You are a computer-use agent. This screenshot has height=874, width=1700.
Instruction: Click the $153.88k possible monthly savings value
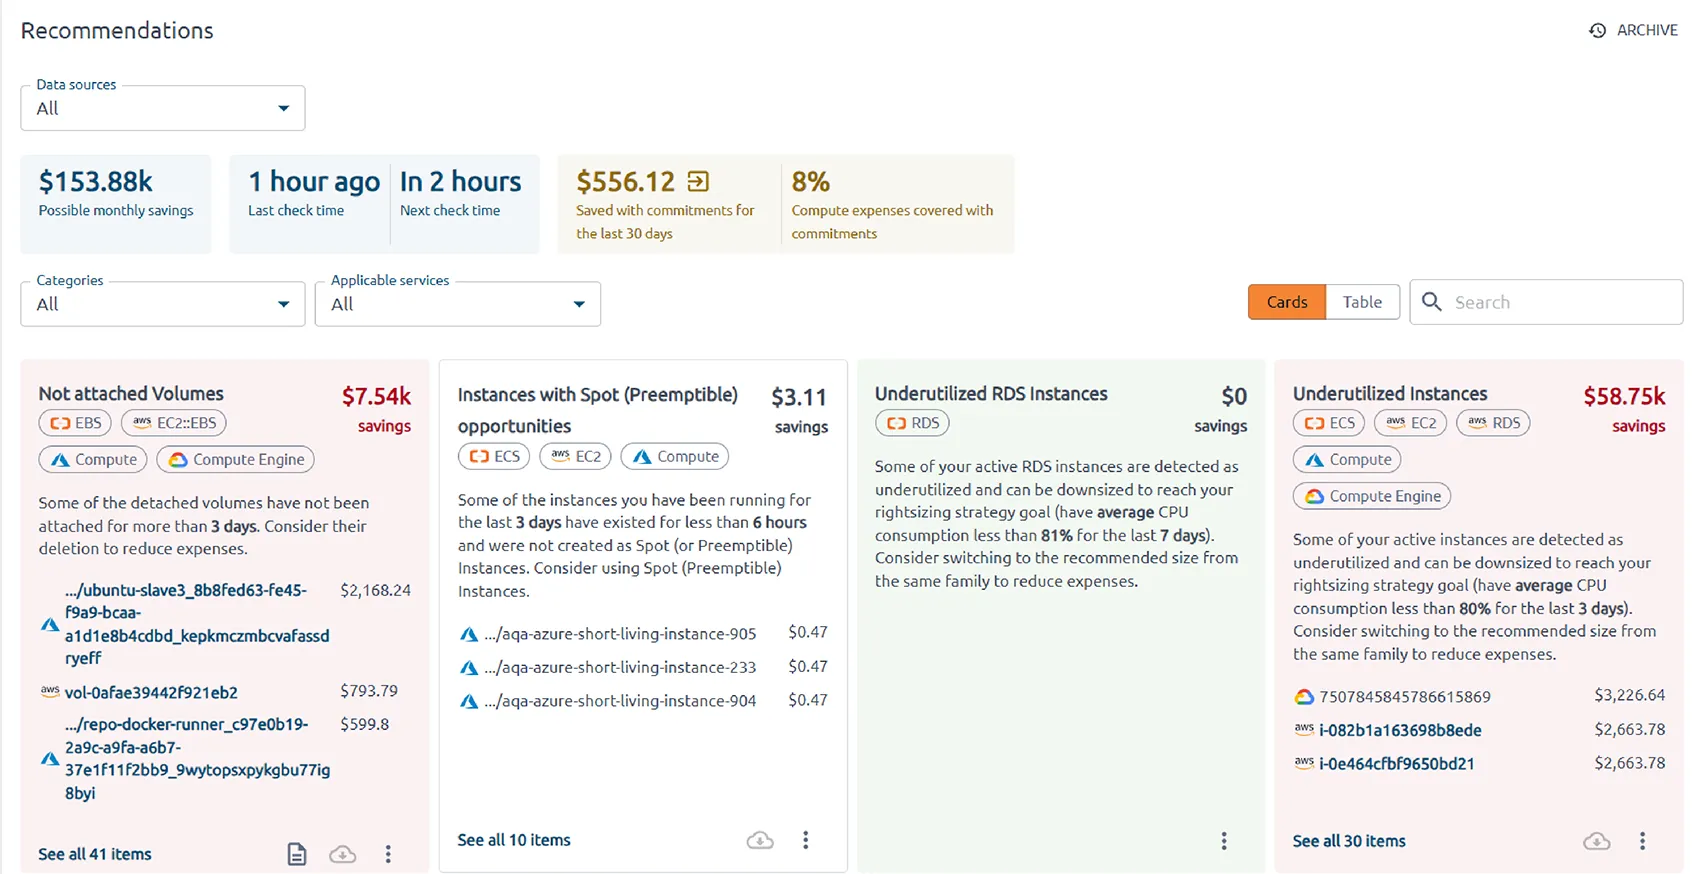96,182
